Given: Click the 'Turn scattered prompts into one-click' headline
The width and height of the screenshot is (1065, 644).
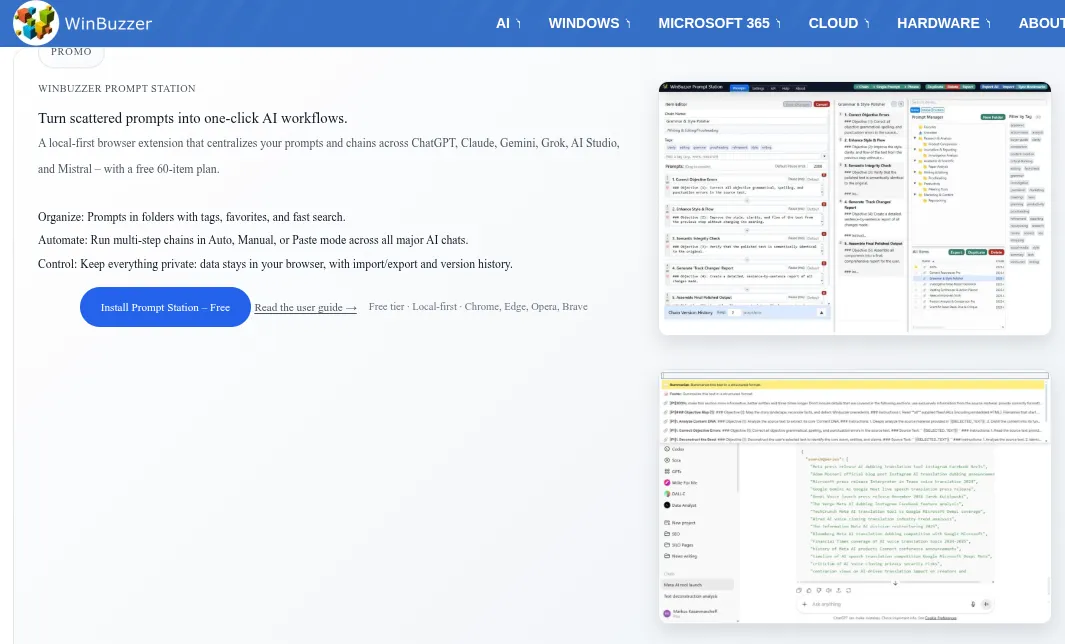Looking at the screenshot, I should [192, 118].
